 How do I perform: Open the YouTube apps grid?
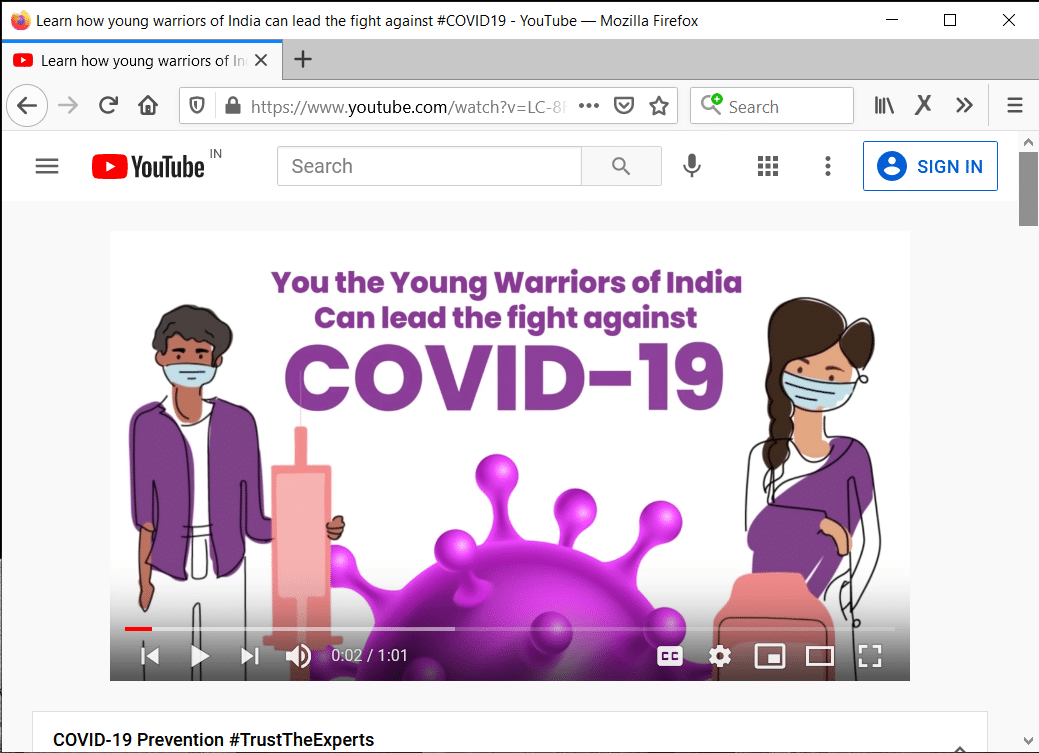[x=768, y=166]
